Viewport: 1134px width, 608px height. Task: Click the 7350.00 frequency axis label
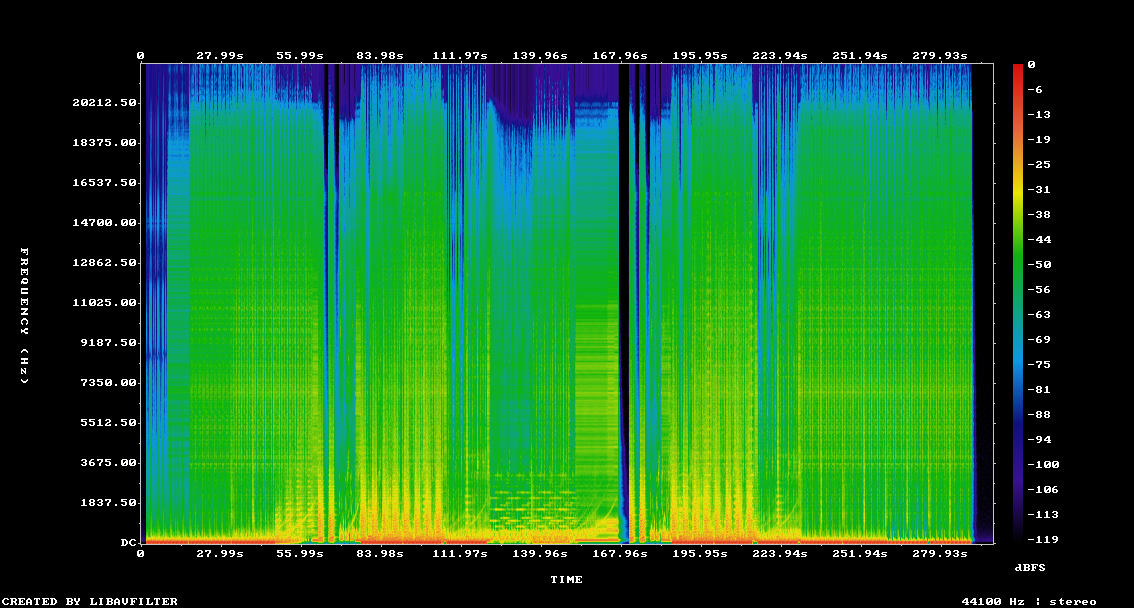pyautogui.click(x=108, y=382)
